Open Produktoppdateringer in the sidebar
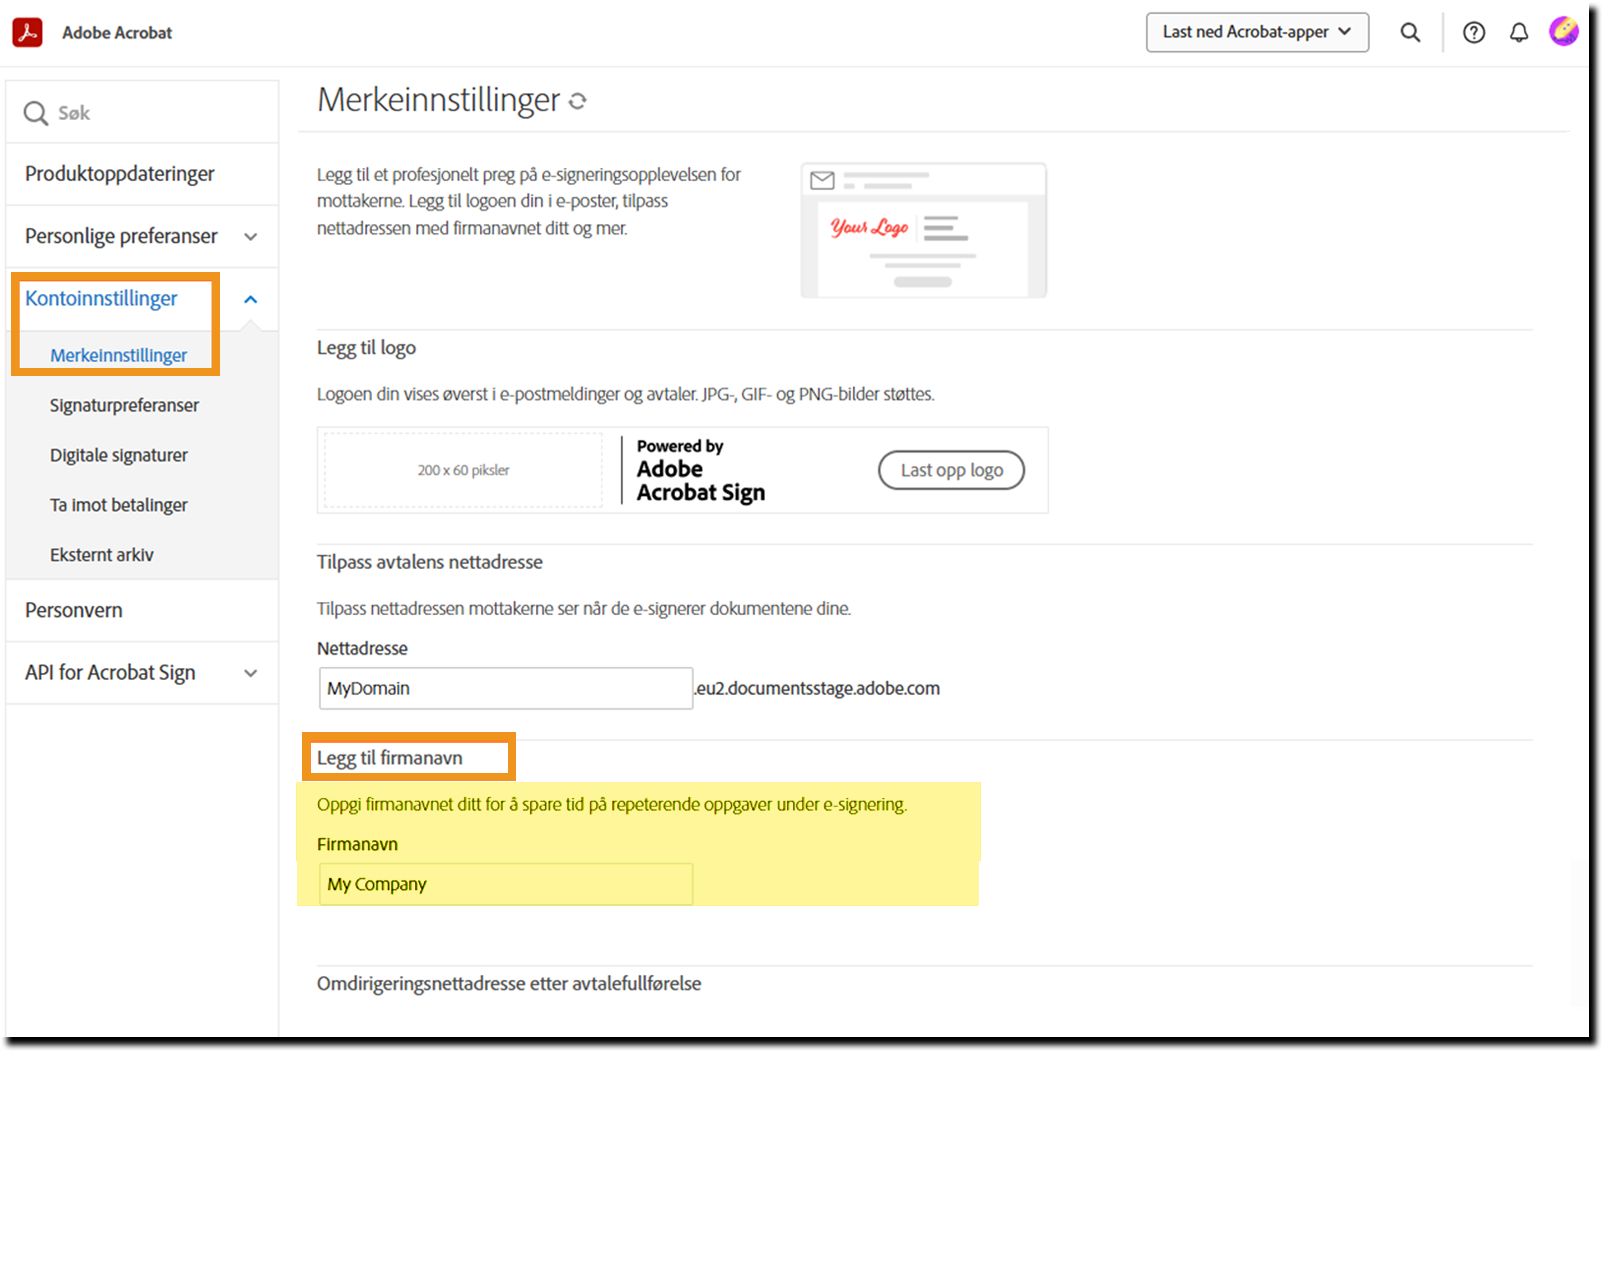Viewport: 1615px width, 1265px height. pos(120,174)
